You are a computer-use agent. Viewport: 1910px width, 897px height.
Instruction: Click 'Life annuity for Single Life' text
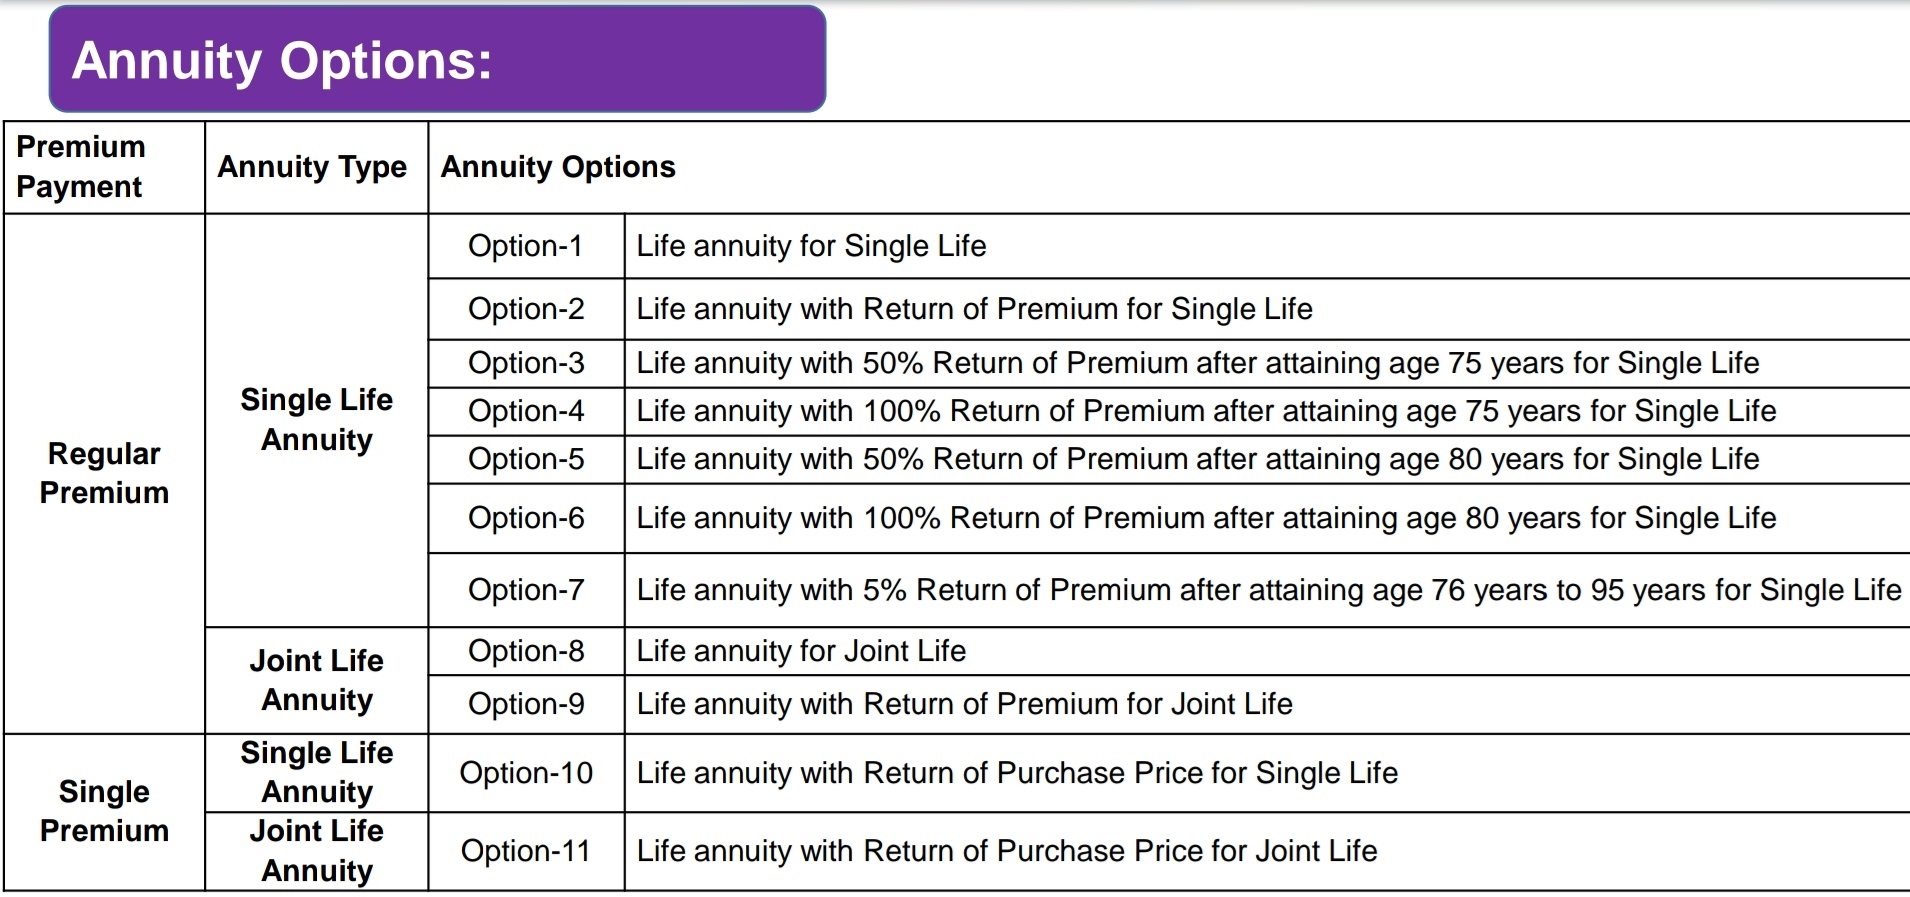[811, 246]
